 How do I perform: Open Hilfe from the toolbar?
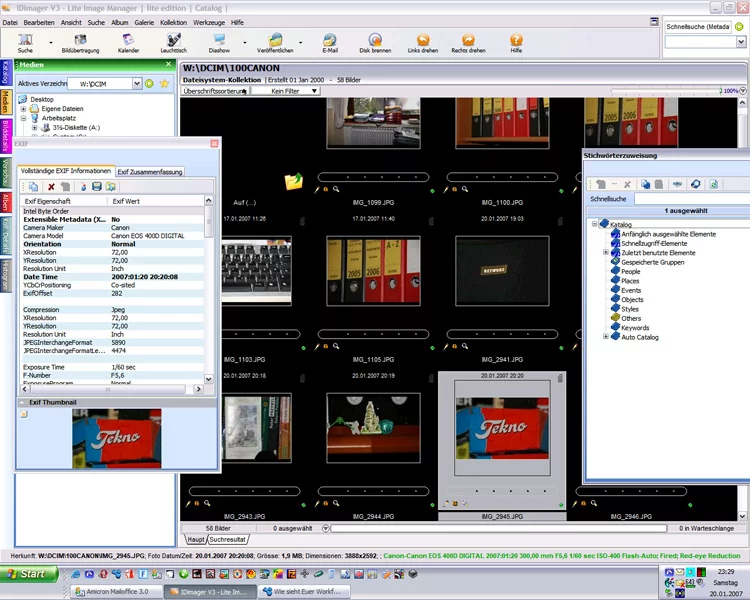[516, 43]
